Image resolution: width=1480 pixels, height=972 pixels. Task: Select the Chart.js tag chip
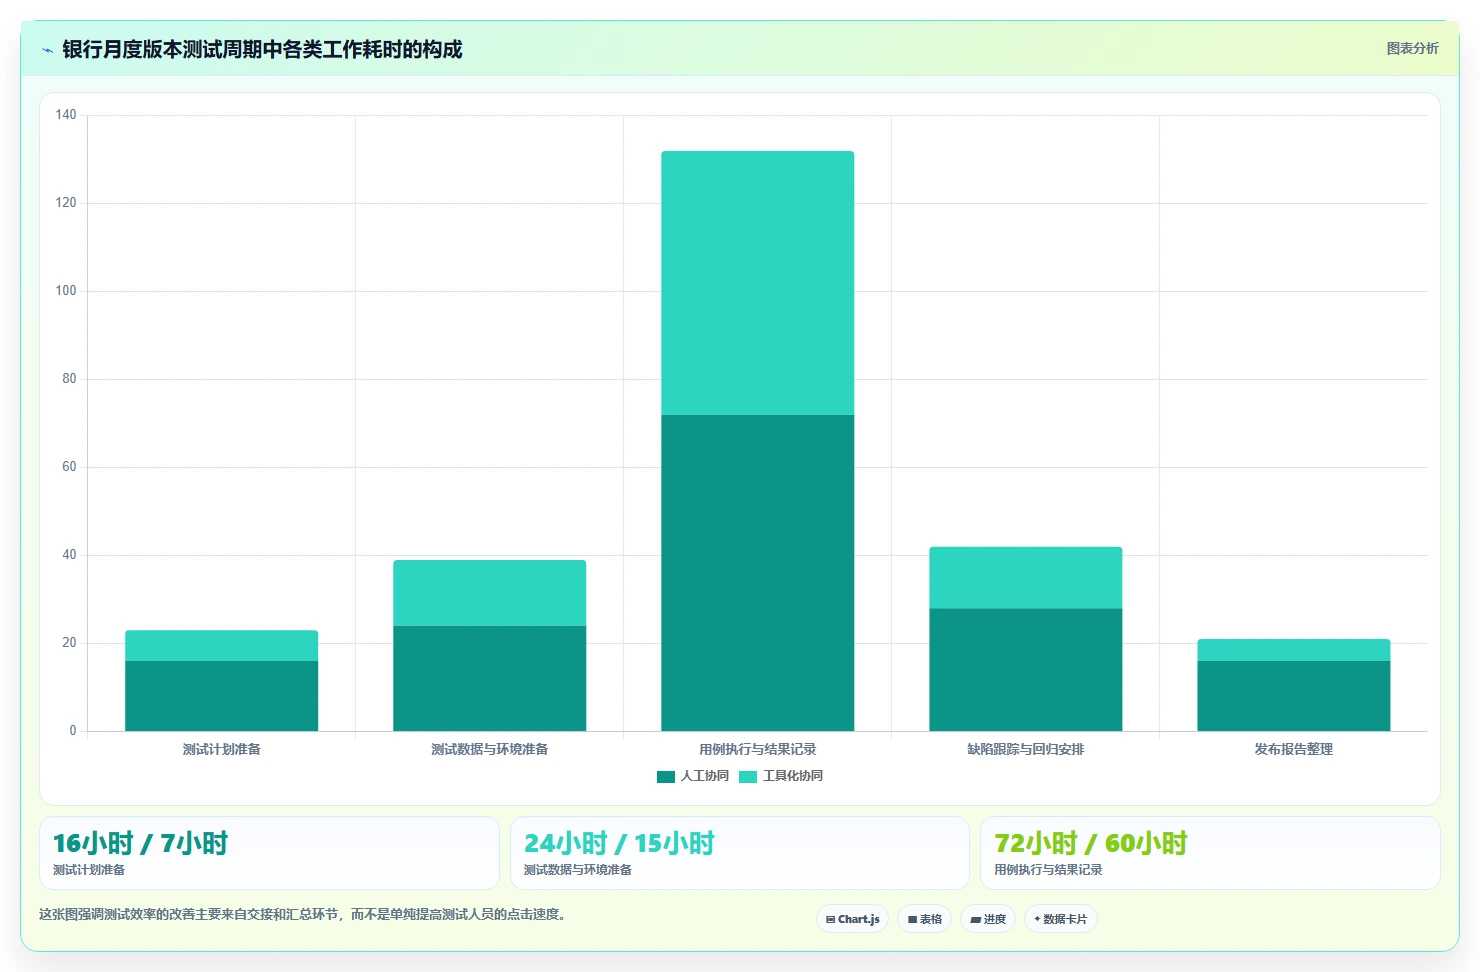[853, 919]
